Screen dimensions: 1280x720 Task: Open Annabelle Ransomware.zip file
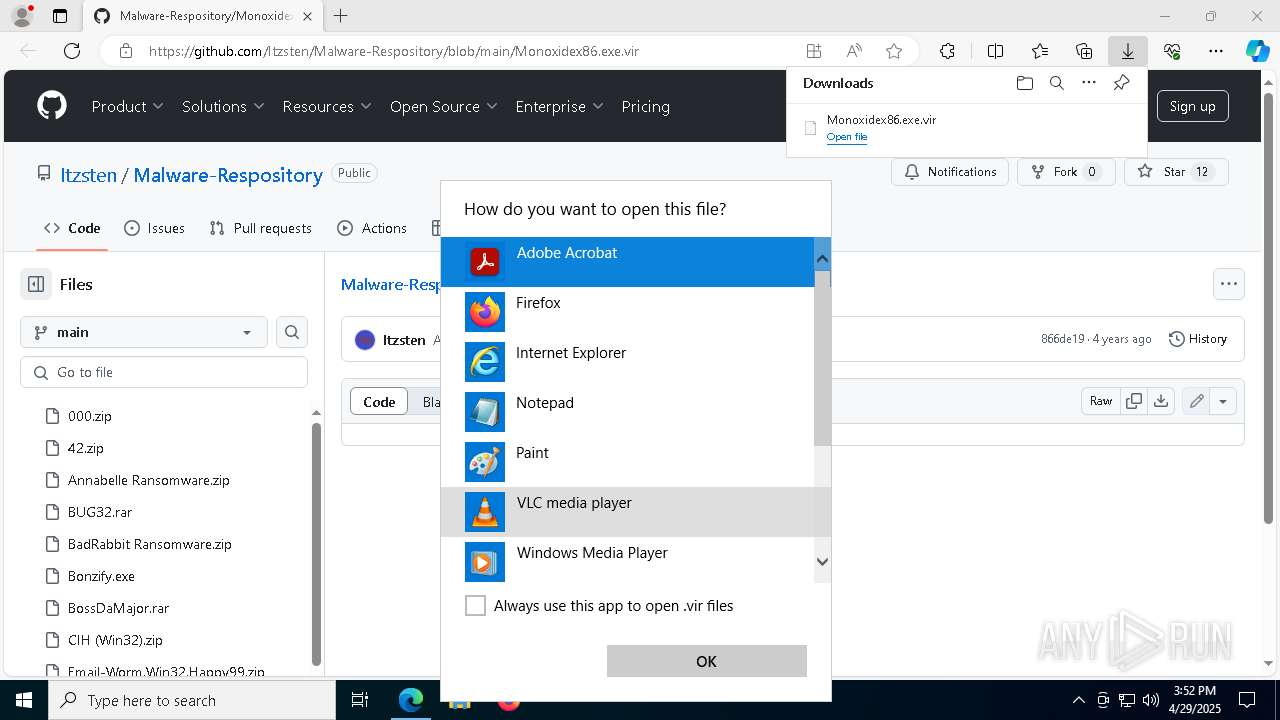point(148,480)
